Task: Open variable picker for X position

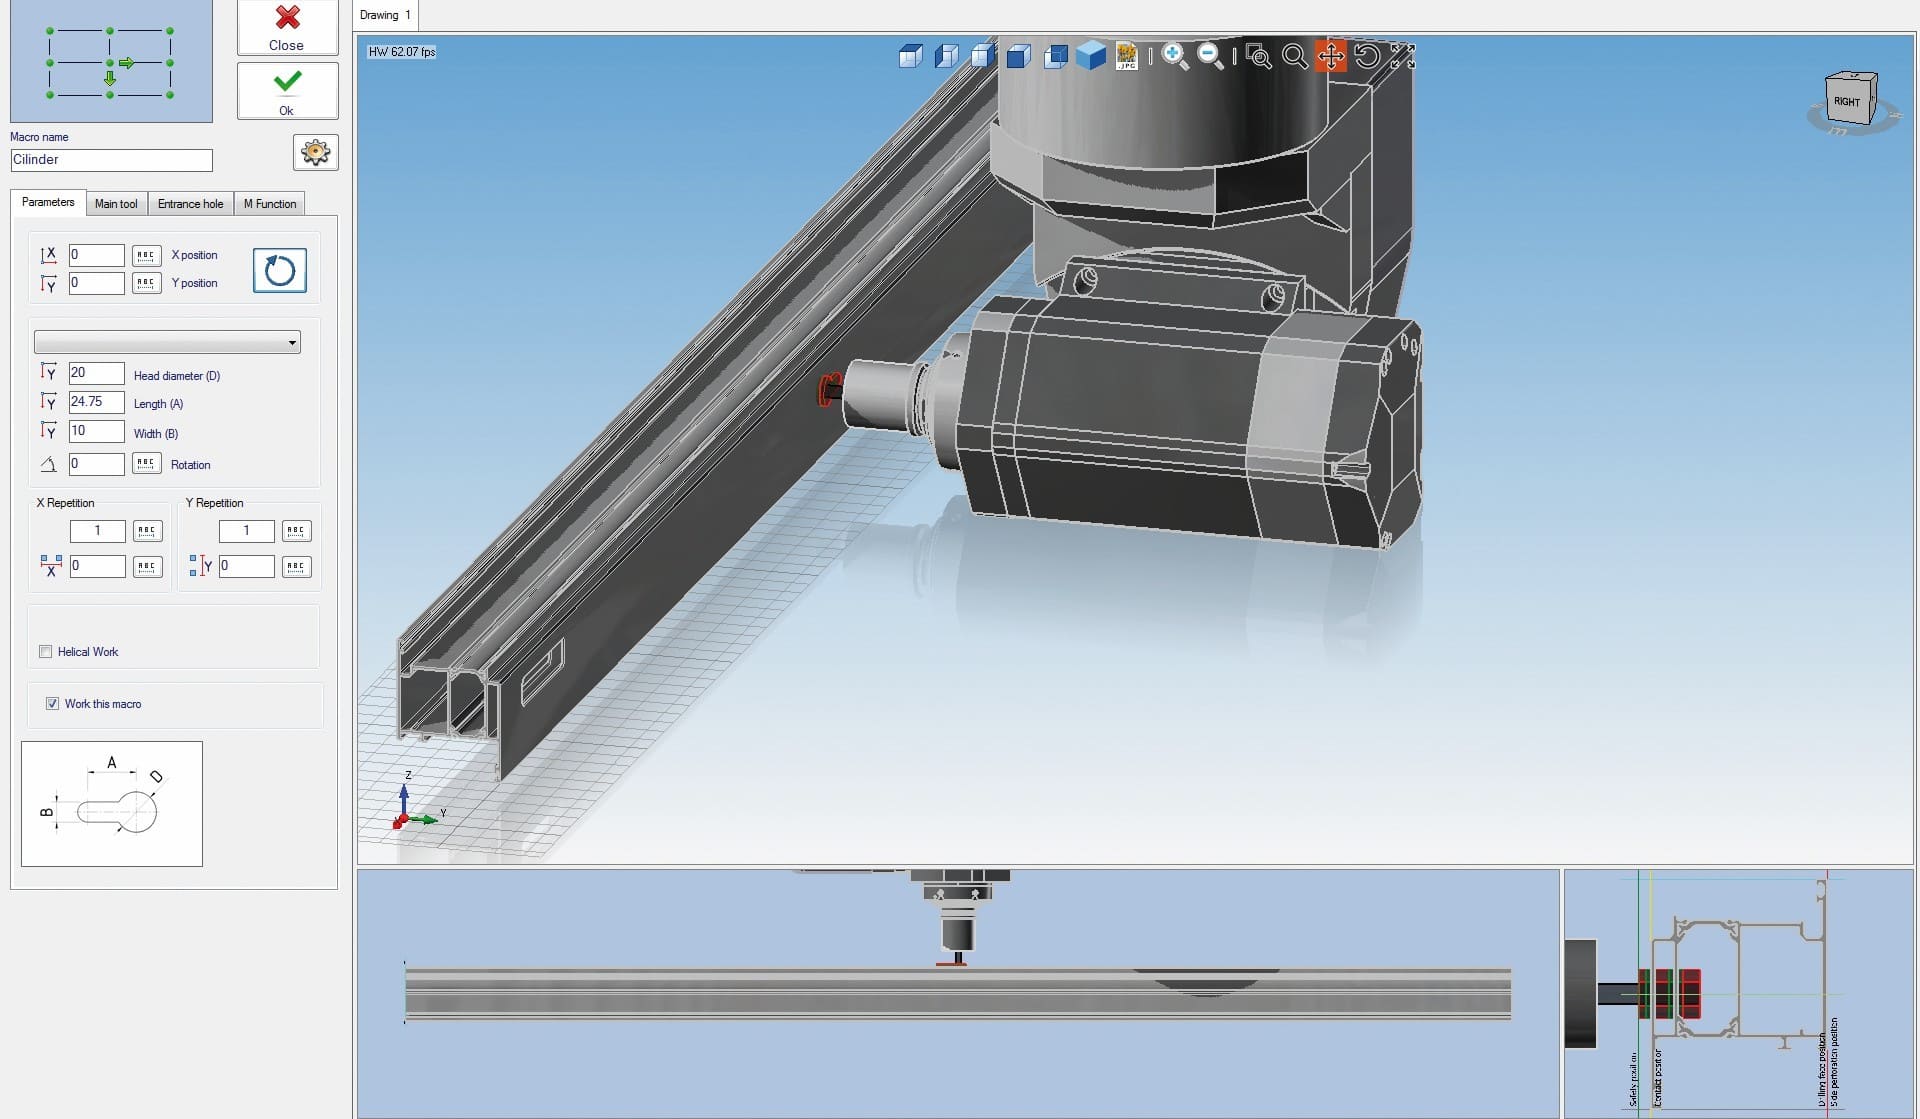Action: [146, 255]
